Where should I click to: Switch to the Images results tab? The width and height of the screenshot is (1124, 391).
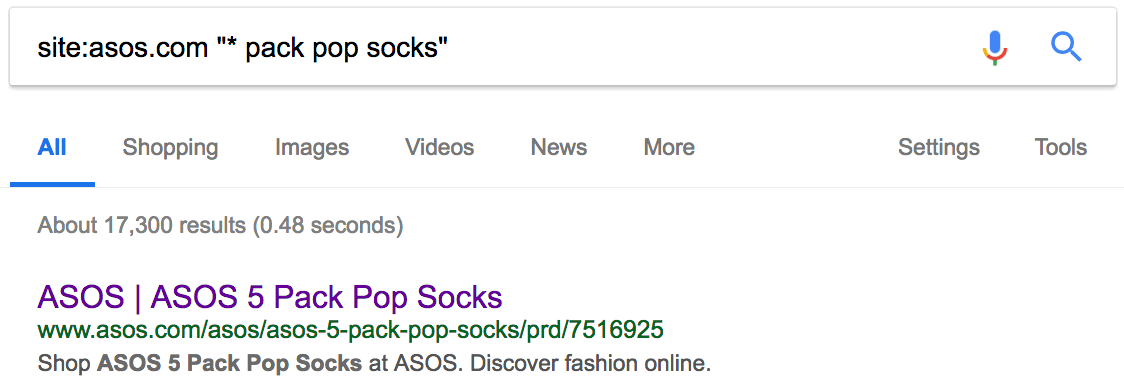click(312, 147)
